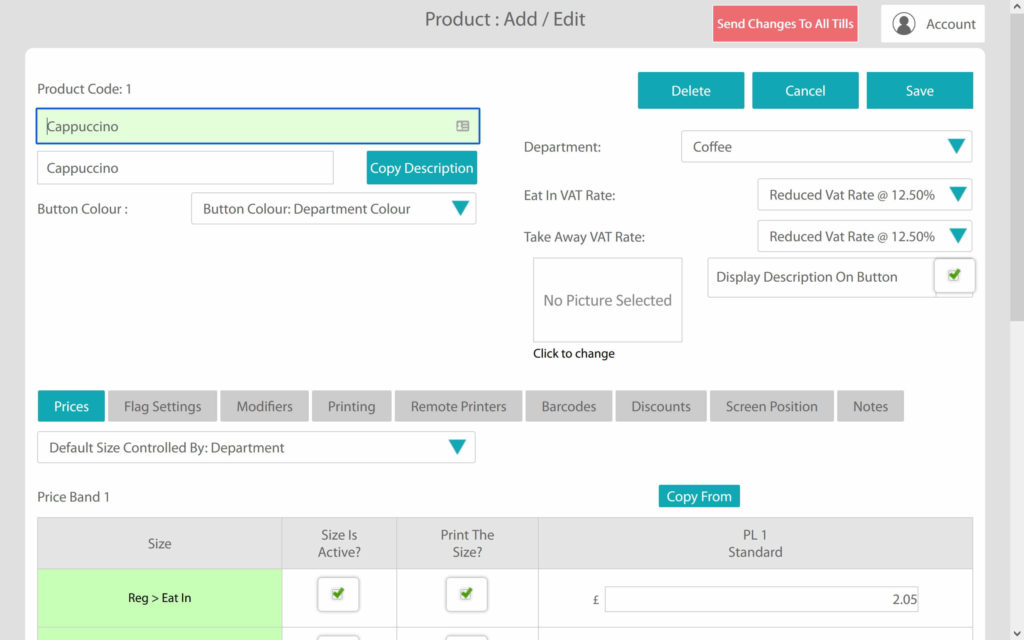Save the product changes

[920, 90]
